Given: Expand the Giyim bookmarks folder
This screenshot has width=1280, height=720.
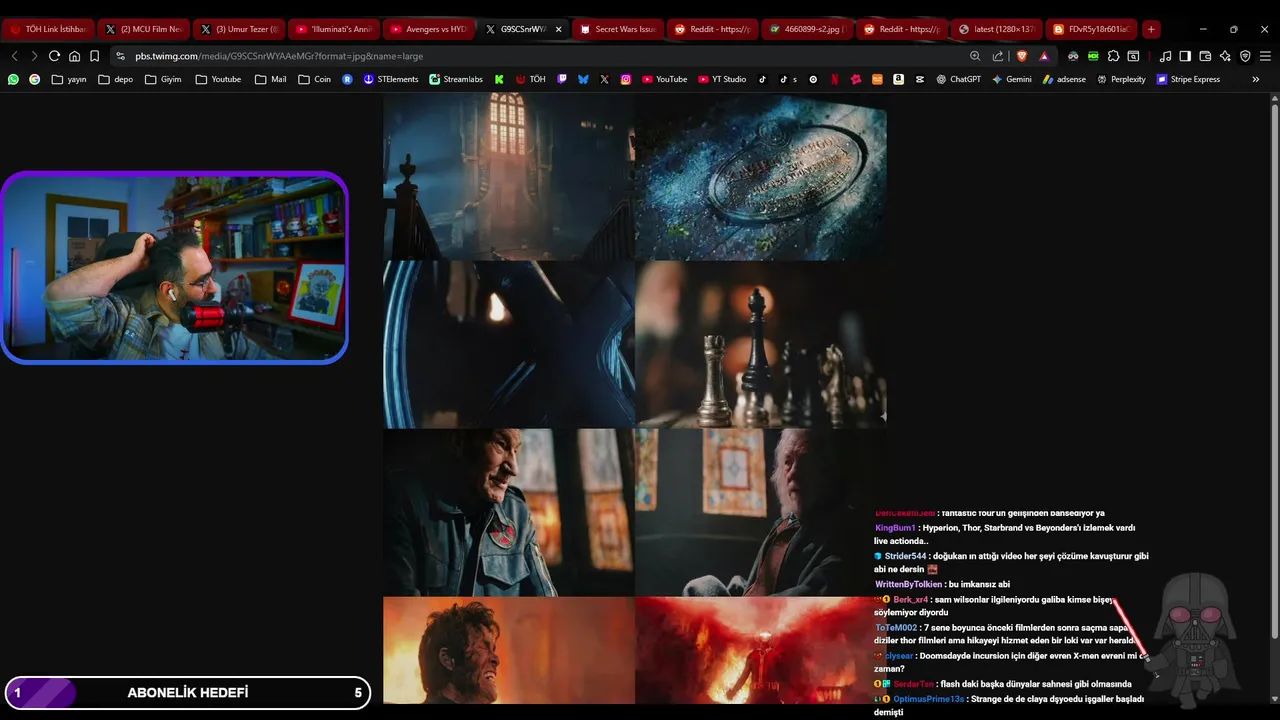Looking at the screenshot, I should (x=163, y=79).
